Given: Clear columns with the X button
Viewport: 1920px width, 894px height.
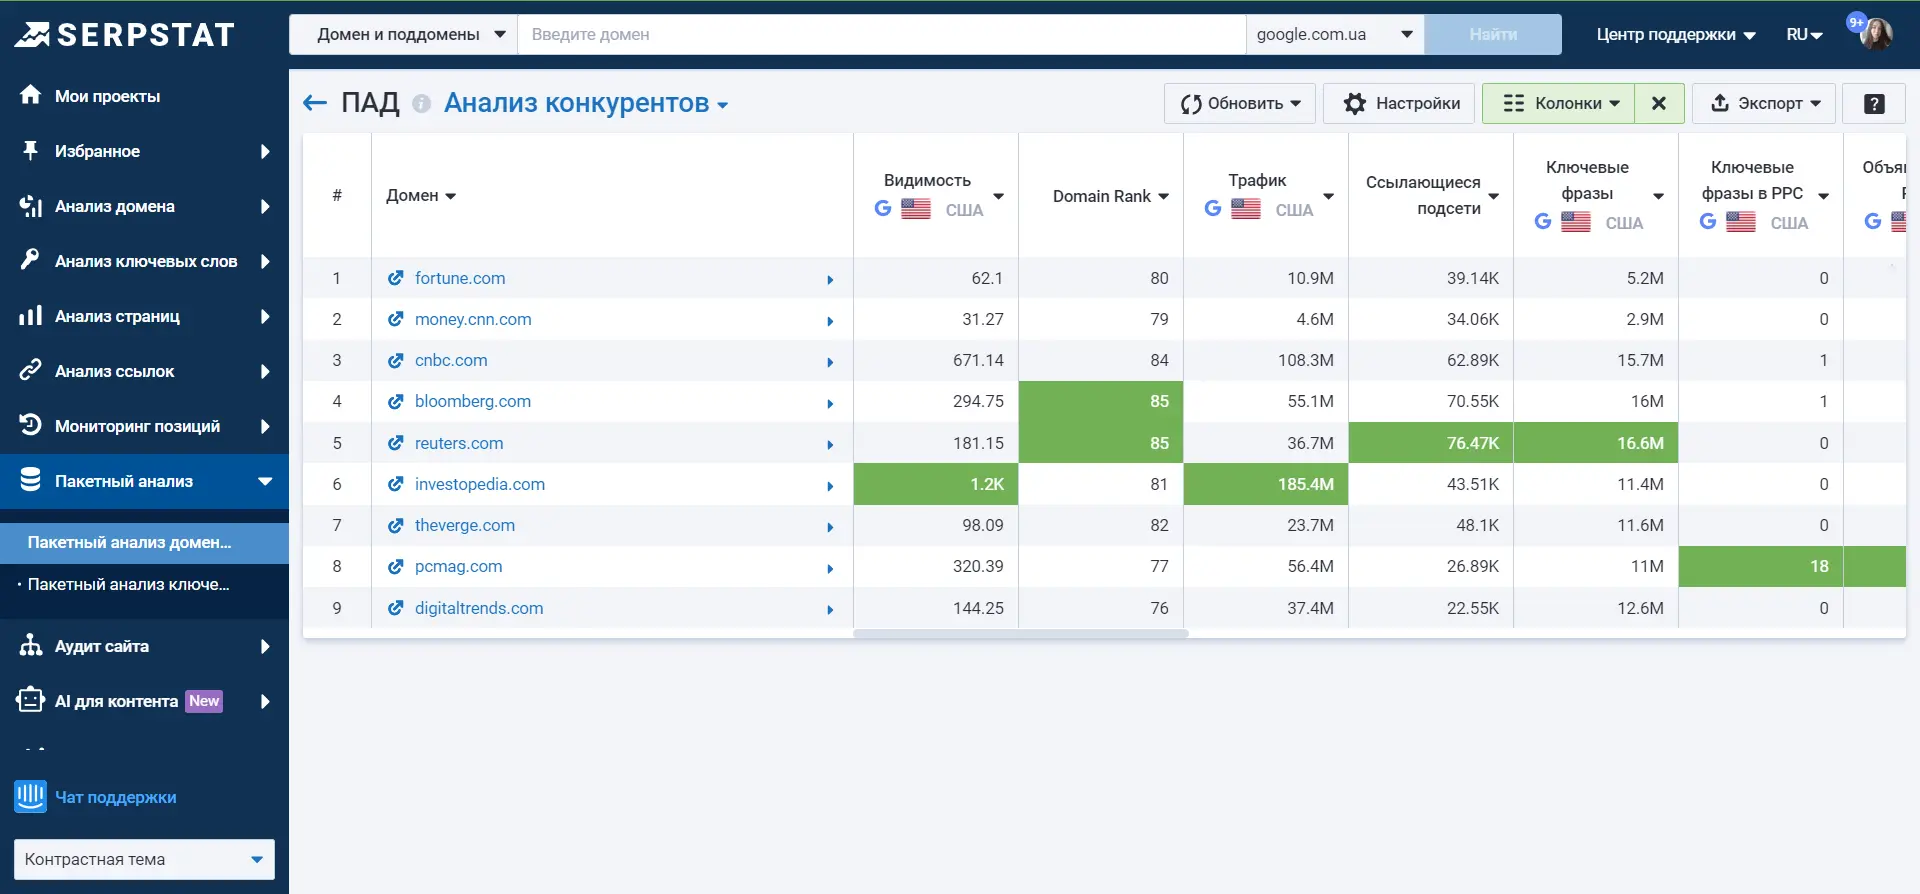Looking at the screenshot, I should (1659, 103).
